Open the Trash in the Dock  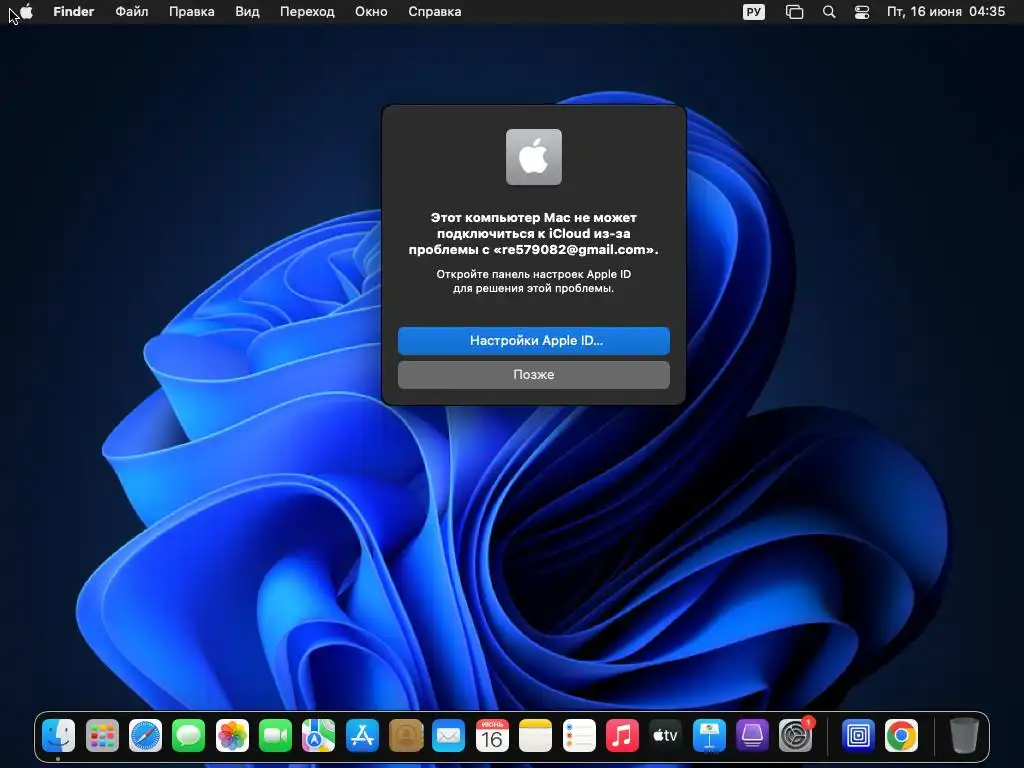(x=964, y=735)
